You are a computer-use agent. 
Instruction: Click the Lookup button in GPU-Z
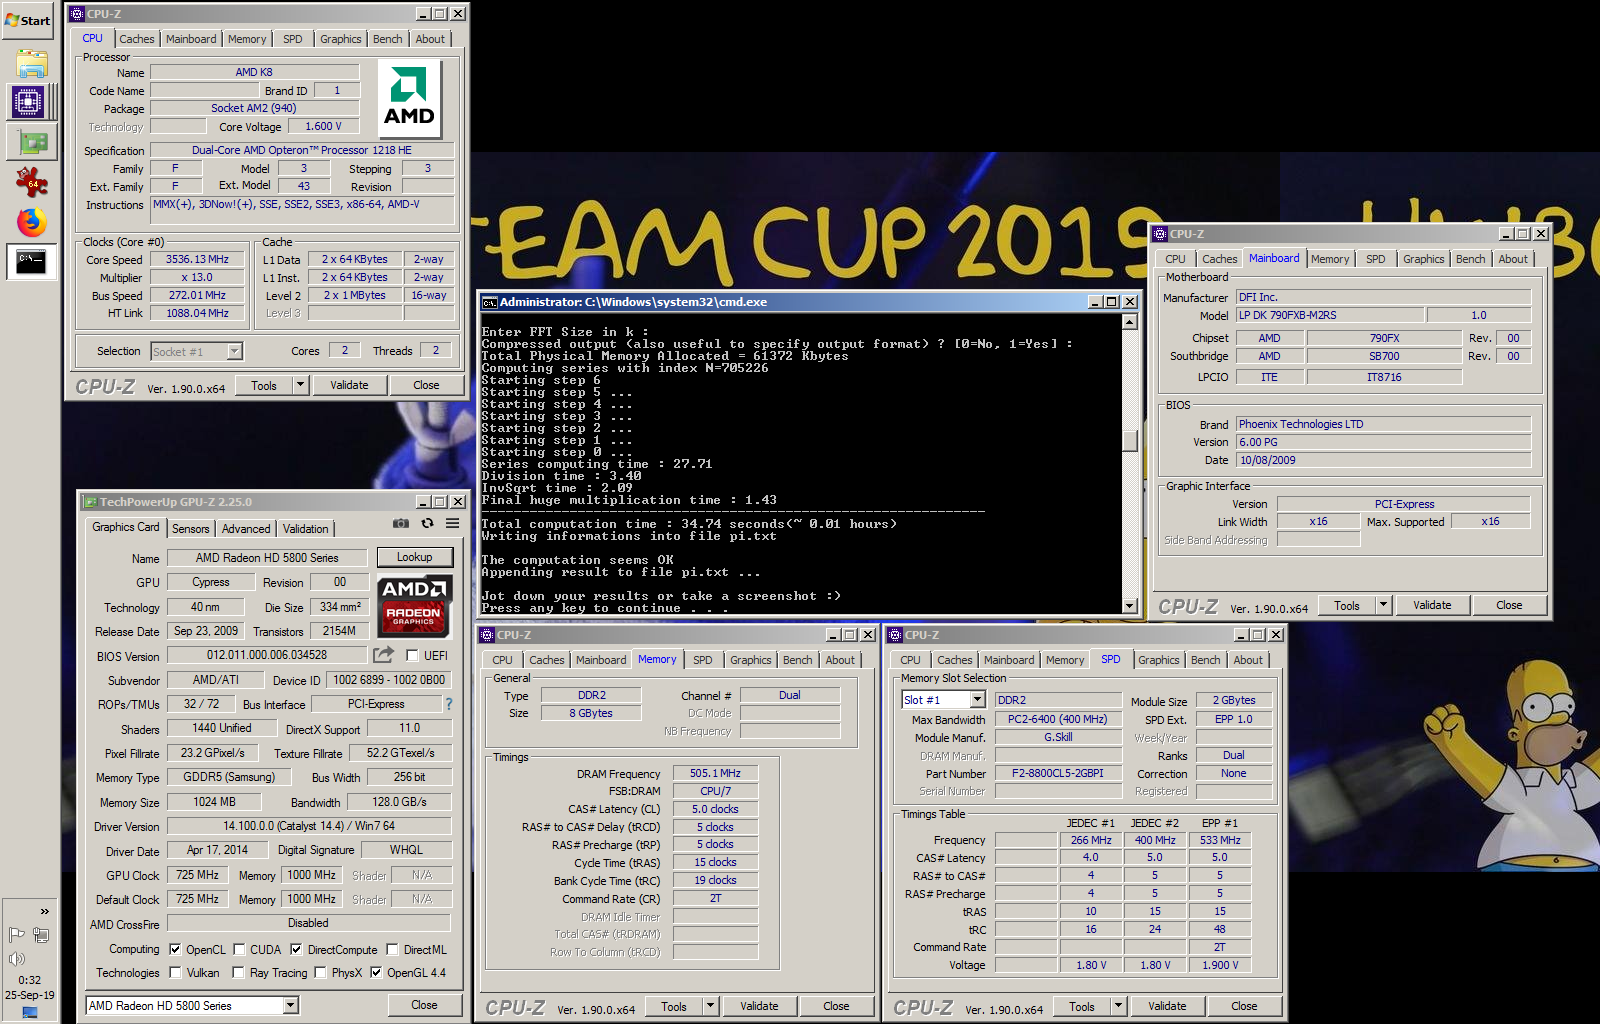coord(415,557)
